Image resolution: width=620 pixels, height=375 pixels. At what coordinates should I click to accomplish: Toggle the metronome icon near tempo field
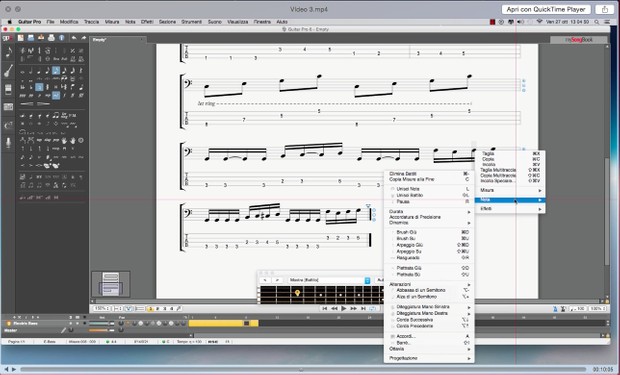(555, 309)
